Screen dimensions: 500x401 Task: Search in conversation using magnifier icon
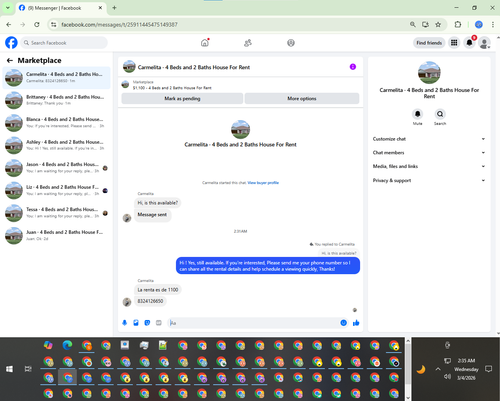pos(440,114)
